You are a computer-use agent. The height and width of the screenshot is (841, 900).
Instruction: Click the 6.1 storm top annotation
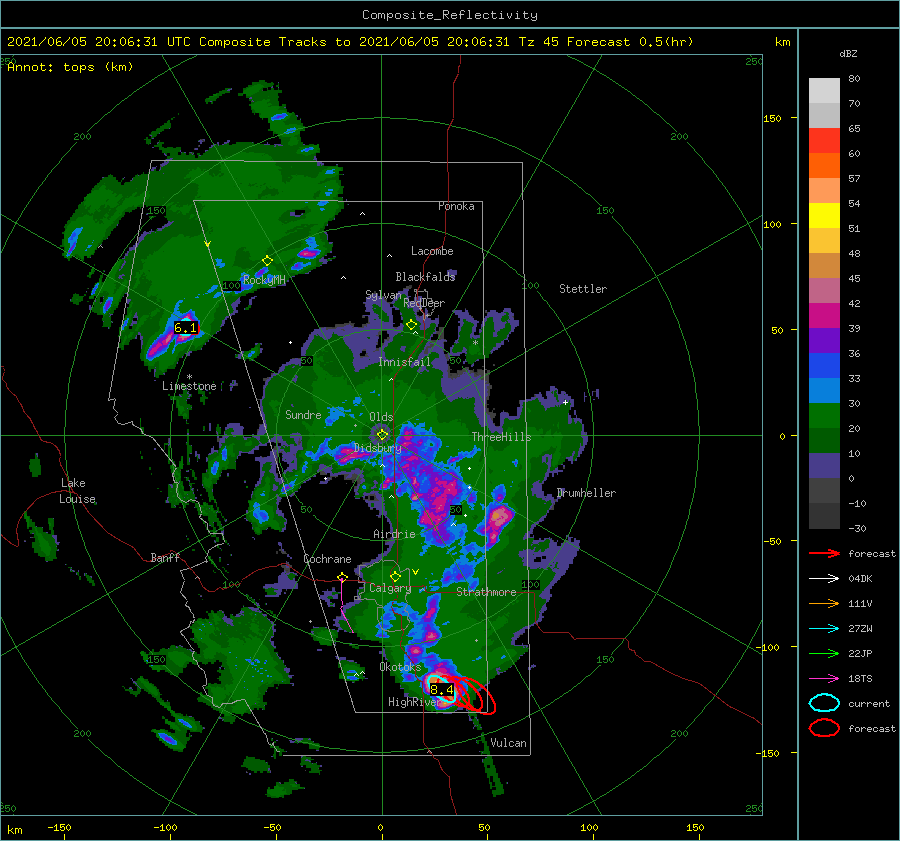pos(185,328)
